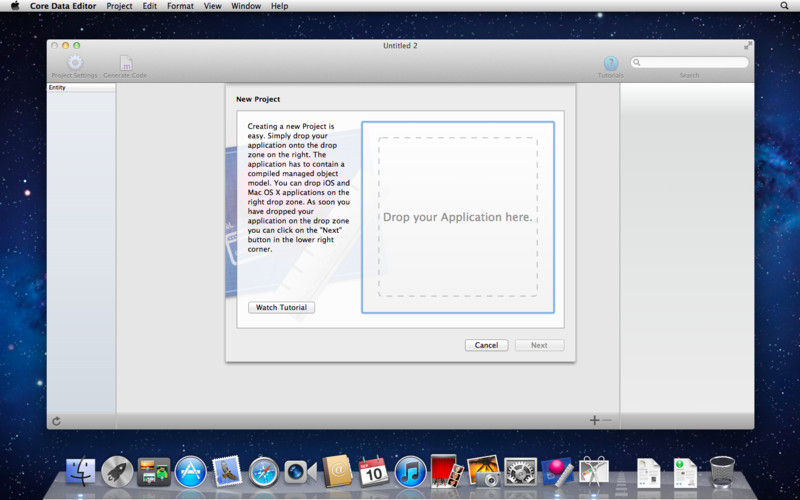The width and height of the screenshot is (800, 500).
Task: Open the Project Settings gear toolbar icon
Action: coord(74,63)
